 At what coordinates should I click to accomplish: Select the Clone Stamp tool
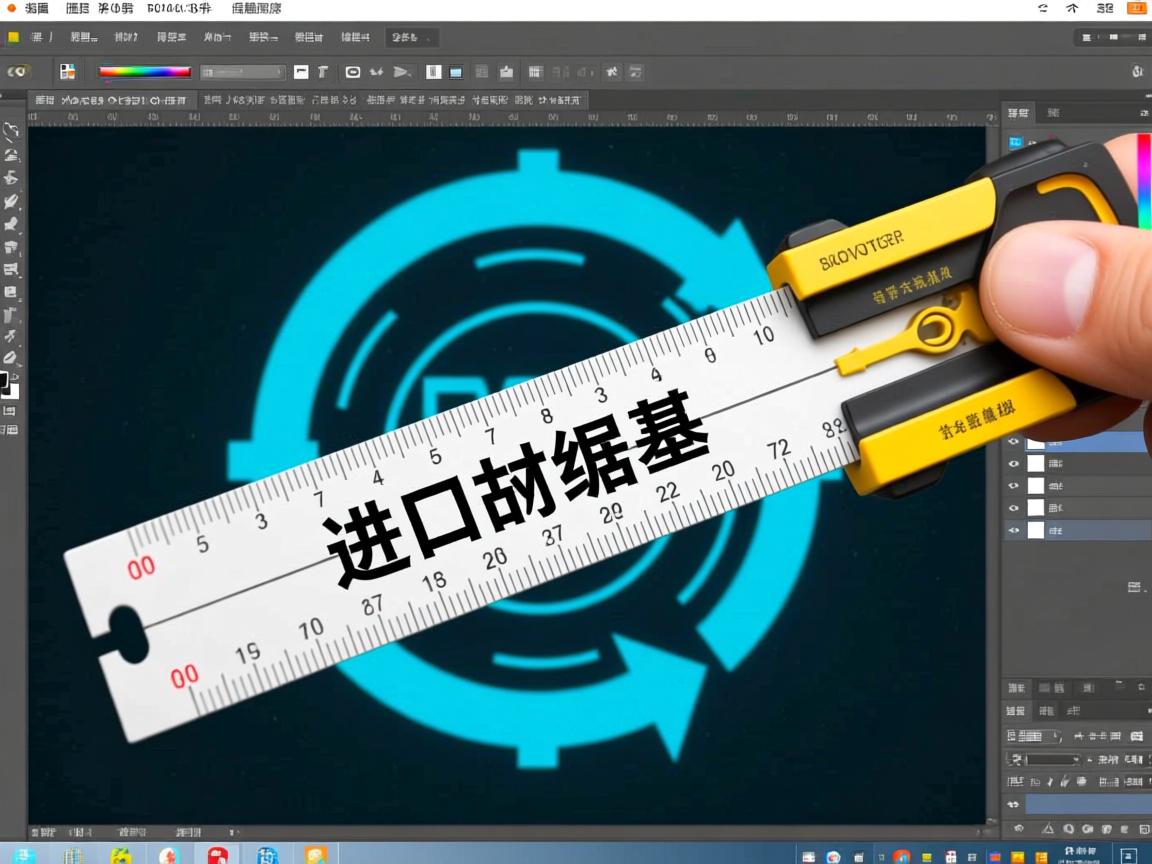pyautogui.click(x=13, y=247)
